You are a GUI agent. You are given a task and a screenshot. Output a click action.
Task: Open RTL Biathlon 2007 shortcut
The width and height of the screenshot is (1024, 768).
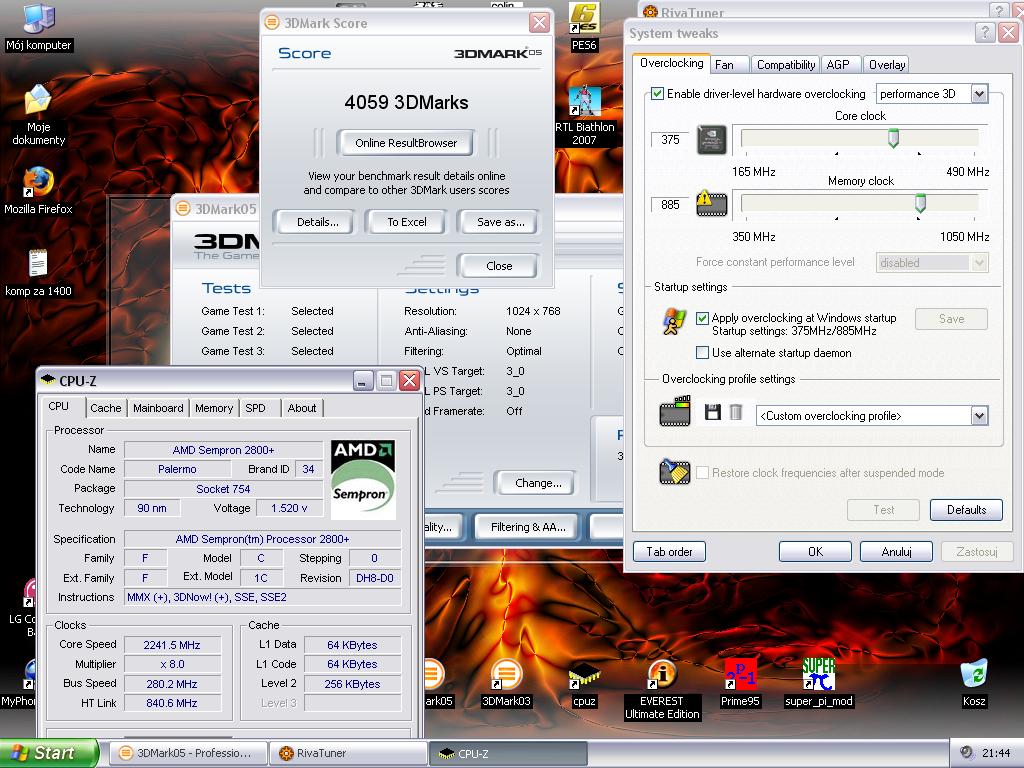tap(584, 116)
